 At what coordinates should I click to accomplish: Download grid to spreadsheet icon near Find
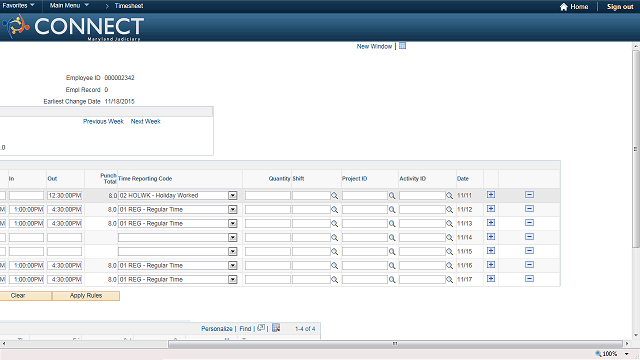click(x=276, y=328)
